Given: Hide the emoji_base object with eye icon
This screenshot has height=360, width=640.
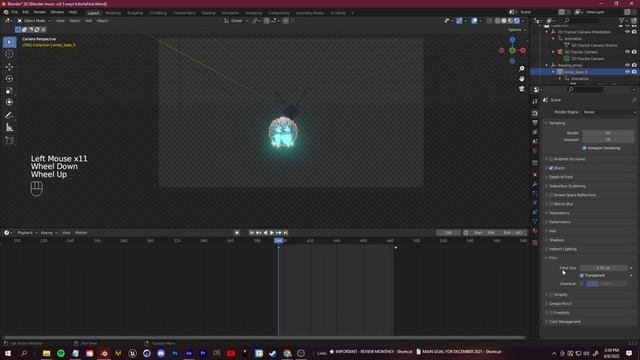Looking at the screenshot, I should coord(627,72).
